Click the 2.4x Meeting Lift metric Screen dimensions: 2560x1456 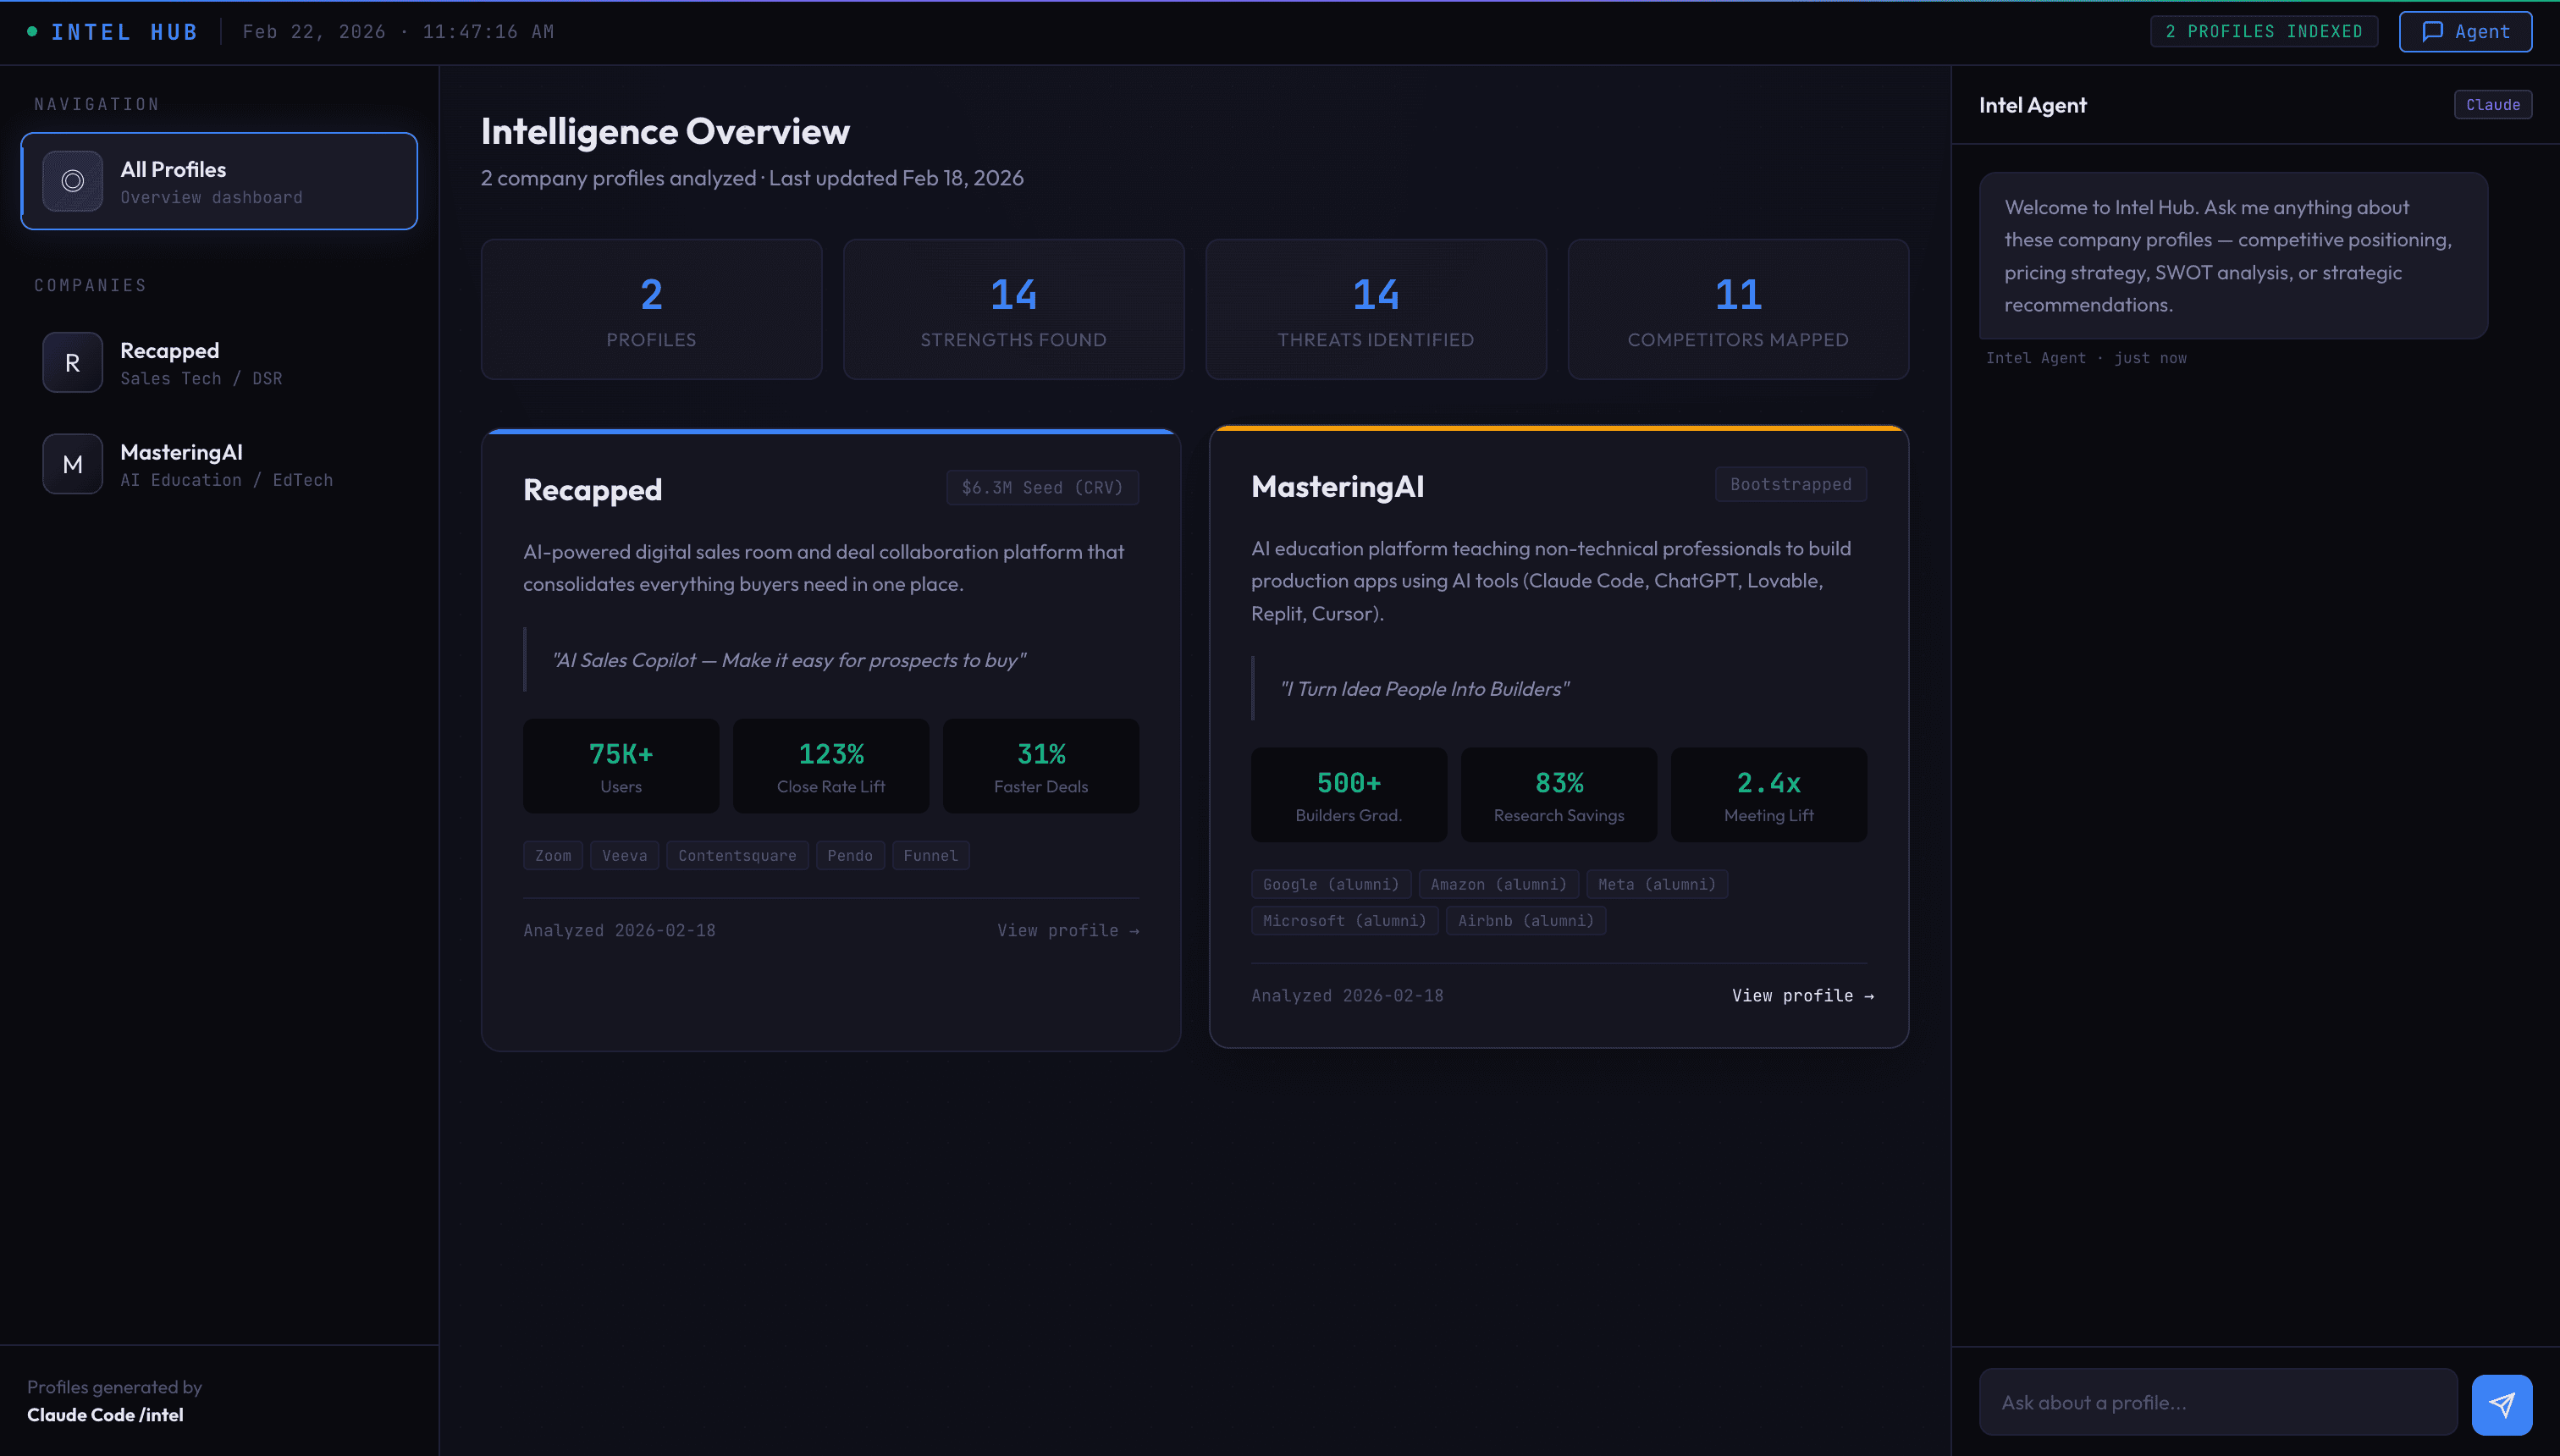1768,795
